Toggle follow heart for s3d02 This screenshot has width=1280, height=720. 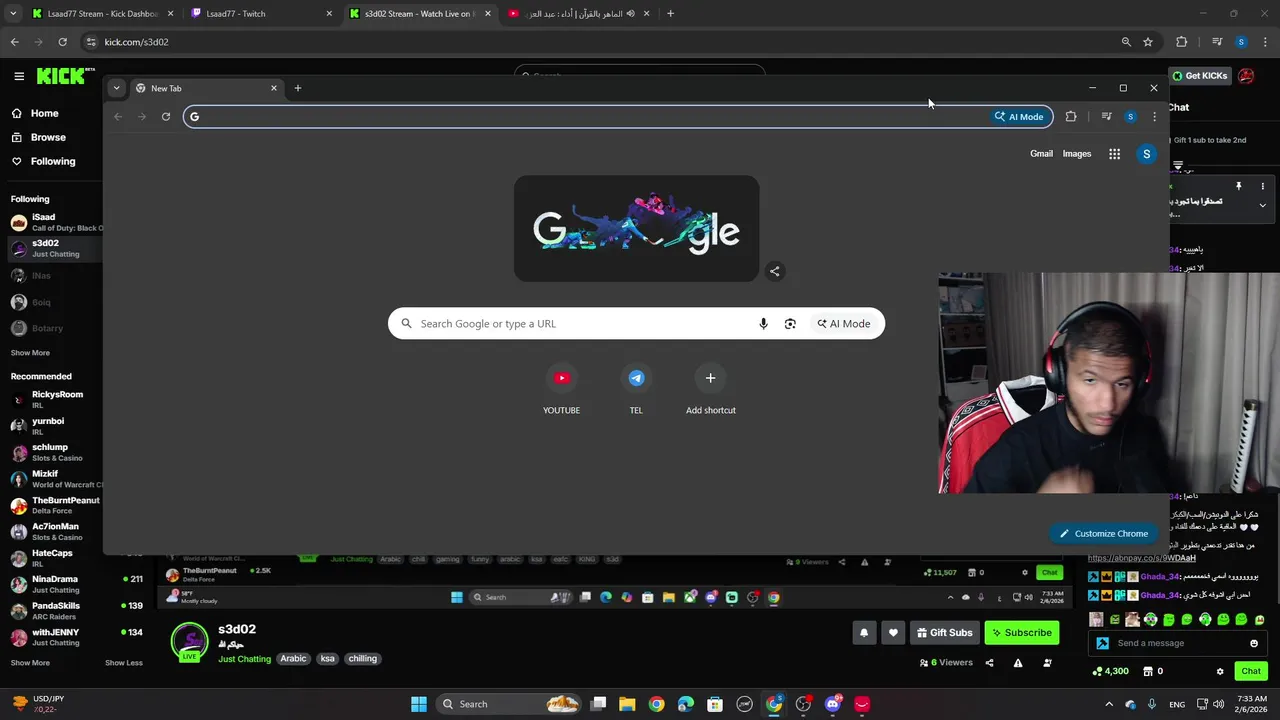click(893, 632)
